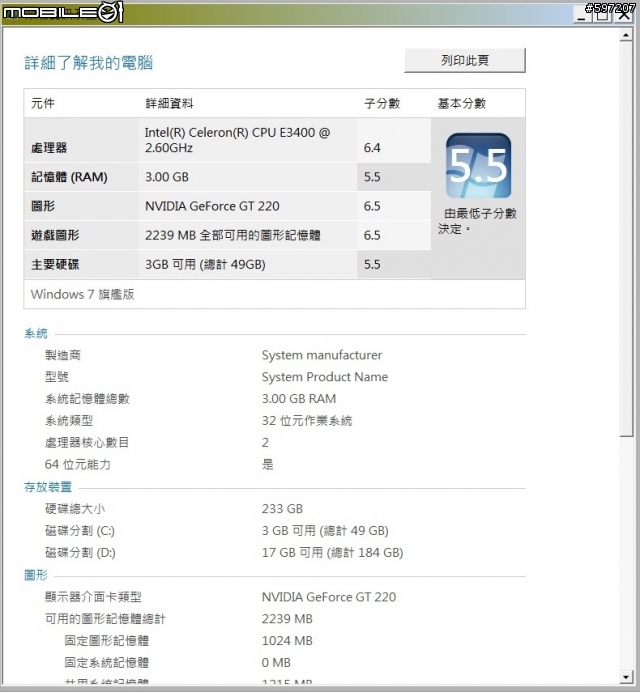640x693 pixels.
Task: Click the 圖形 section heading near bottom
Action: [x=36, y=575]
